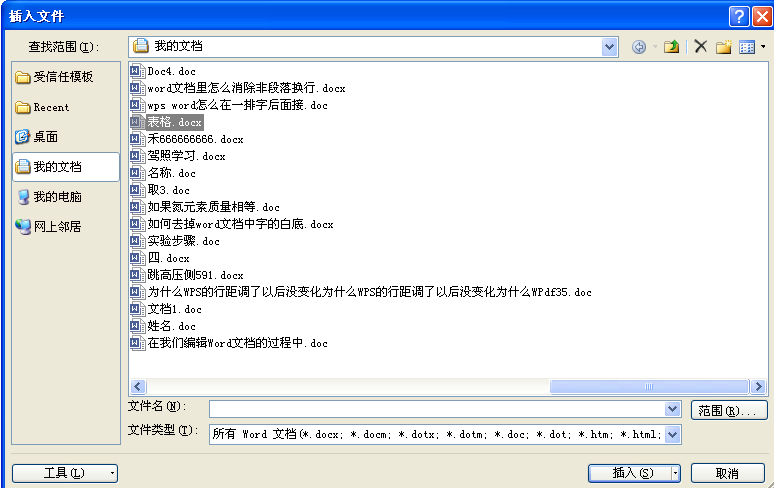Open the 插入 button's split dropdown arrow
The width and height of the screenshot is (774, 488).
click(x=675, y=474)
